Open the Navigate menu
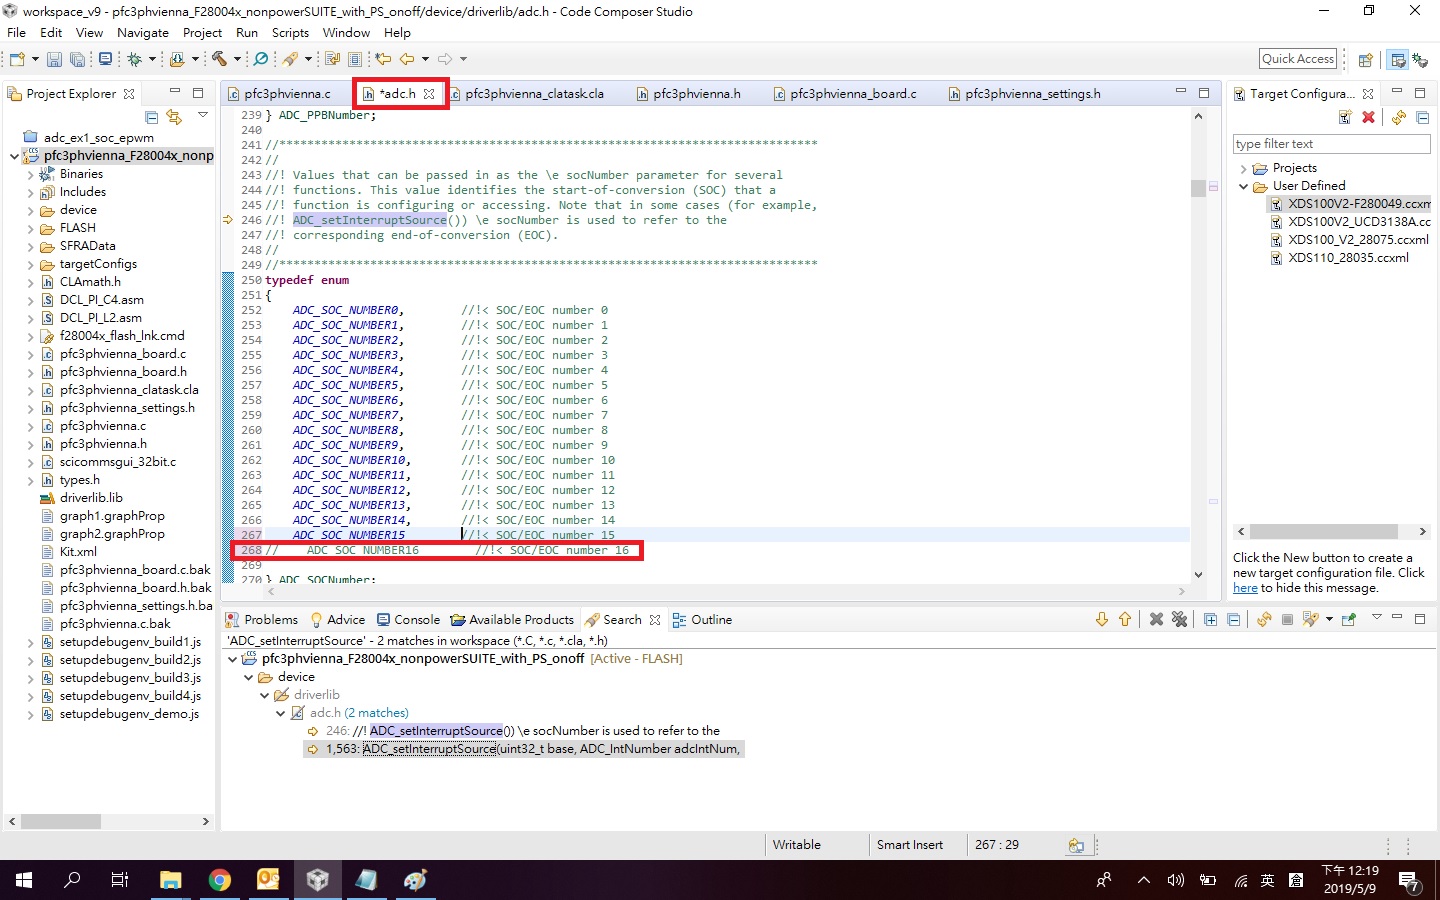This screenshot has width=1440, height=900. [143, 33]
